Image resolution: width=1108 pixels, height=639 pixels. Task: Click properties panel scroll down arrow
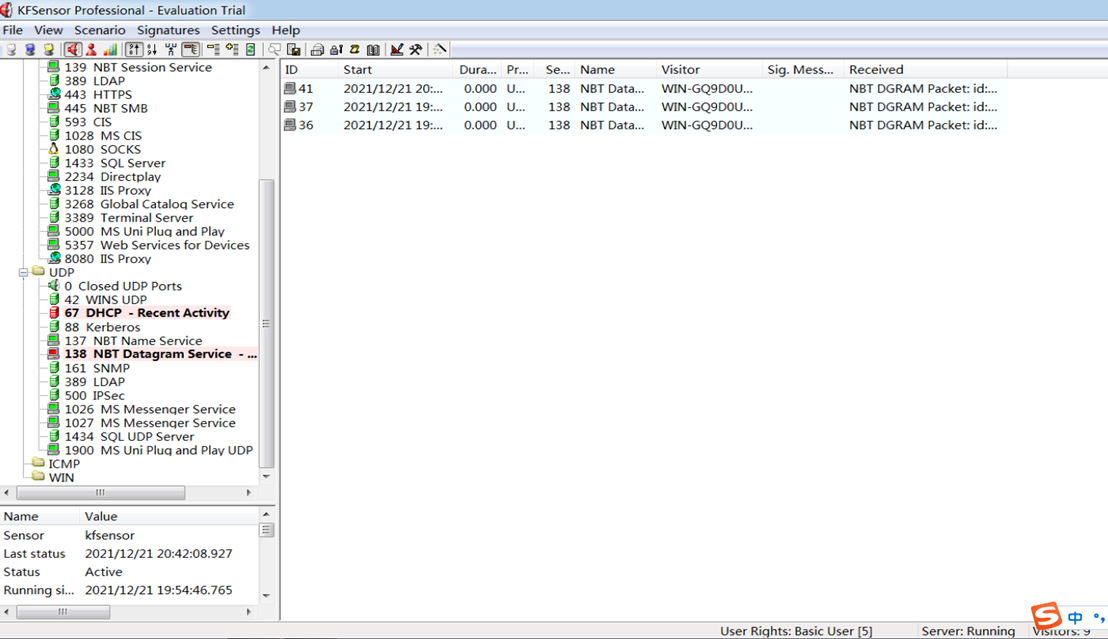tap(266, 595)
